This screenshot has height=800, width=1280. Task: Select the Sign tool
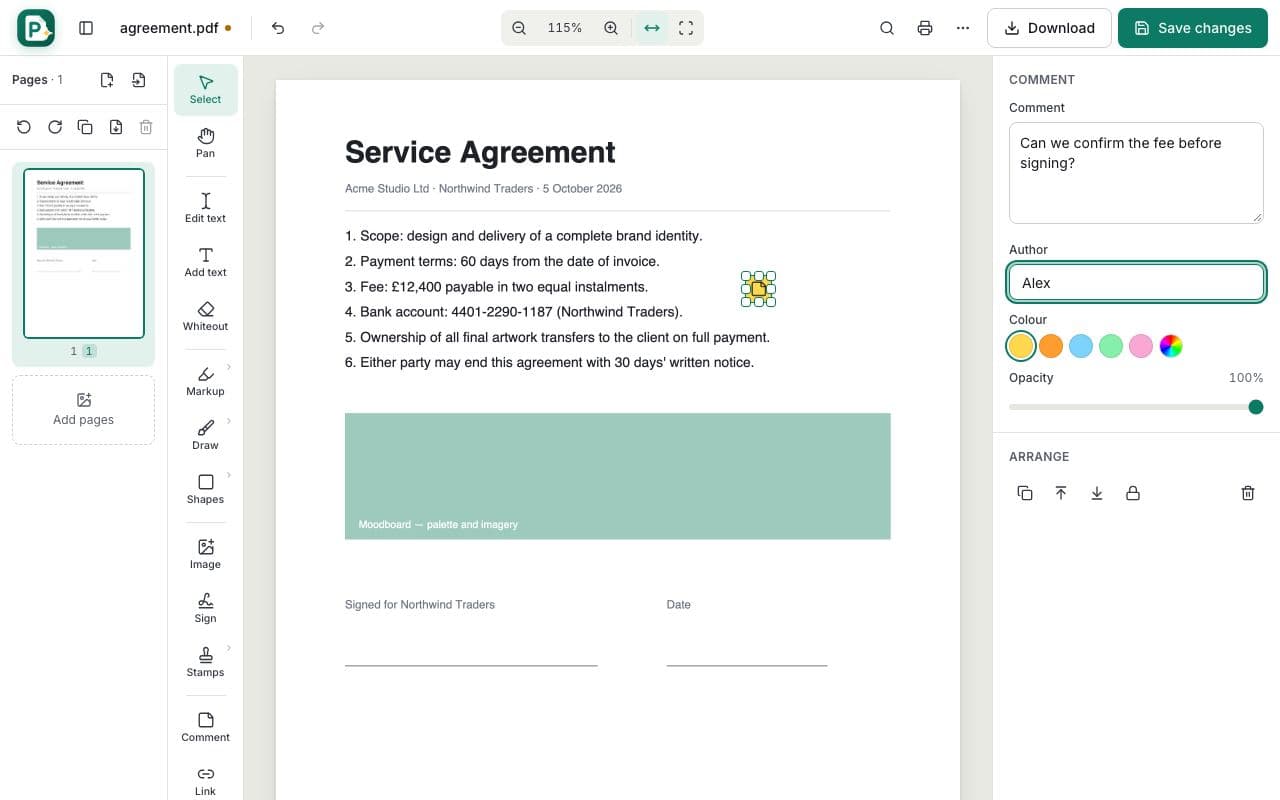coord(205,608)
